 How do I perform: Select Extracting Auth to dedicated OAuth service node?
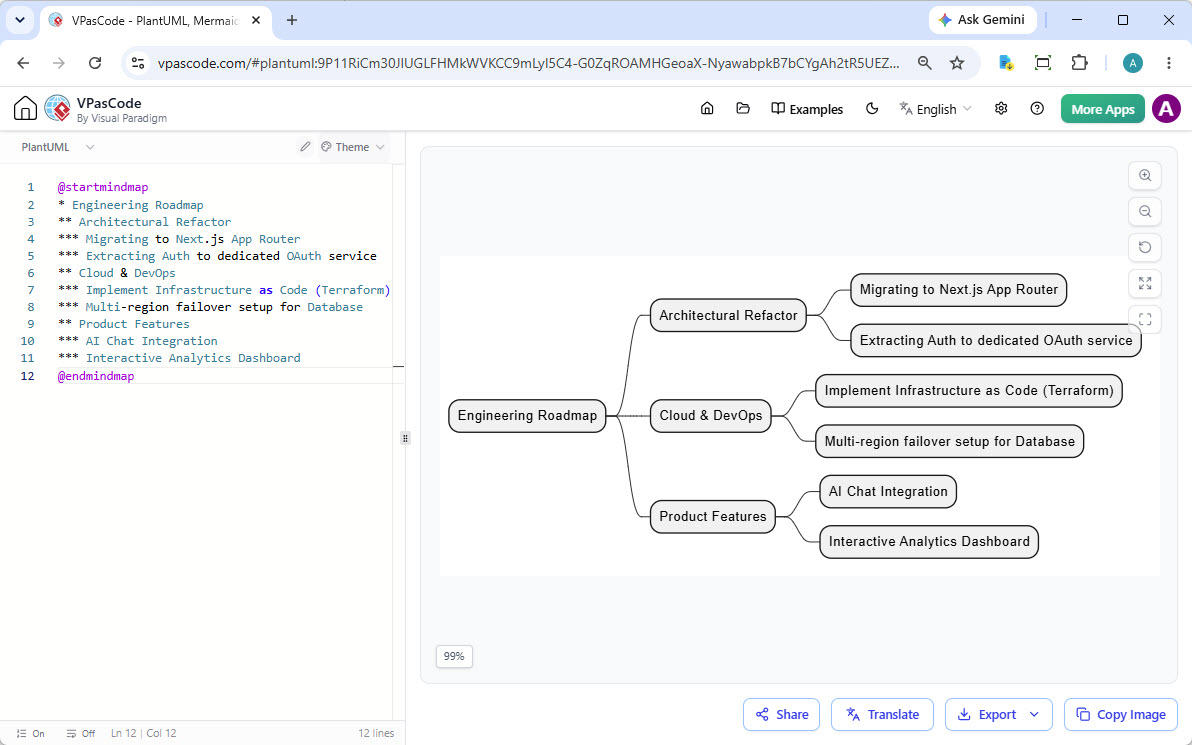click(996, 341)
